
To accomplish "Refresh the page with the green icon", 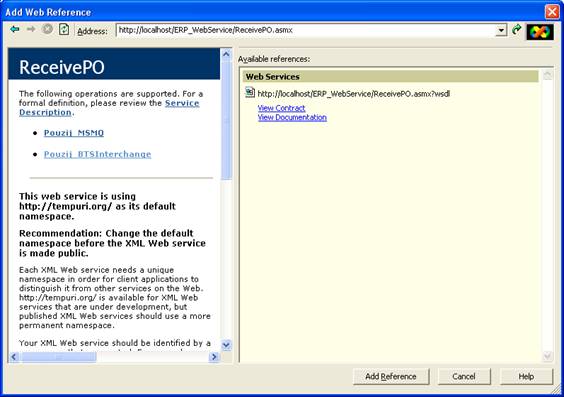I will 64,29.
